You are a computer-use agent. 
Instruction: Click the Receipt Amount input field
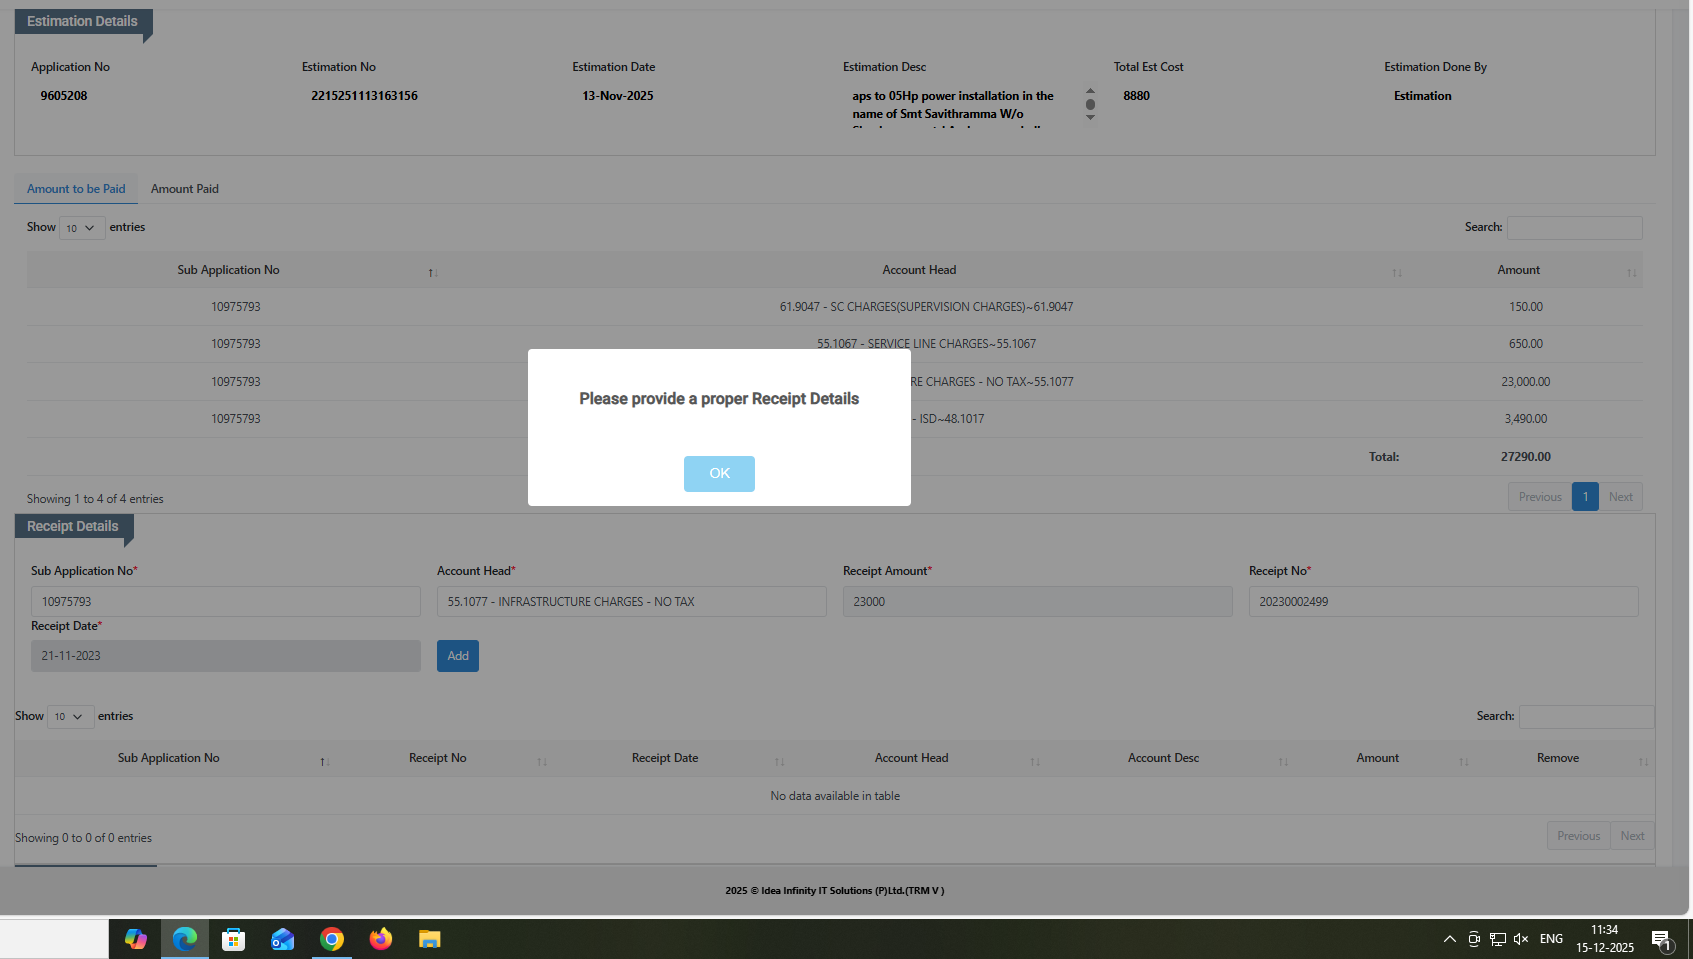point(1038,602)
